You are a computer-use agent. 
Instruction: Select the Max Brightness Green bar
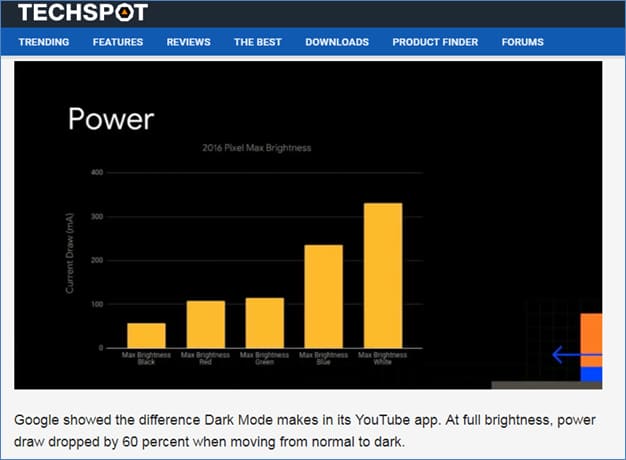(265, 323)
